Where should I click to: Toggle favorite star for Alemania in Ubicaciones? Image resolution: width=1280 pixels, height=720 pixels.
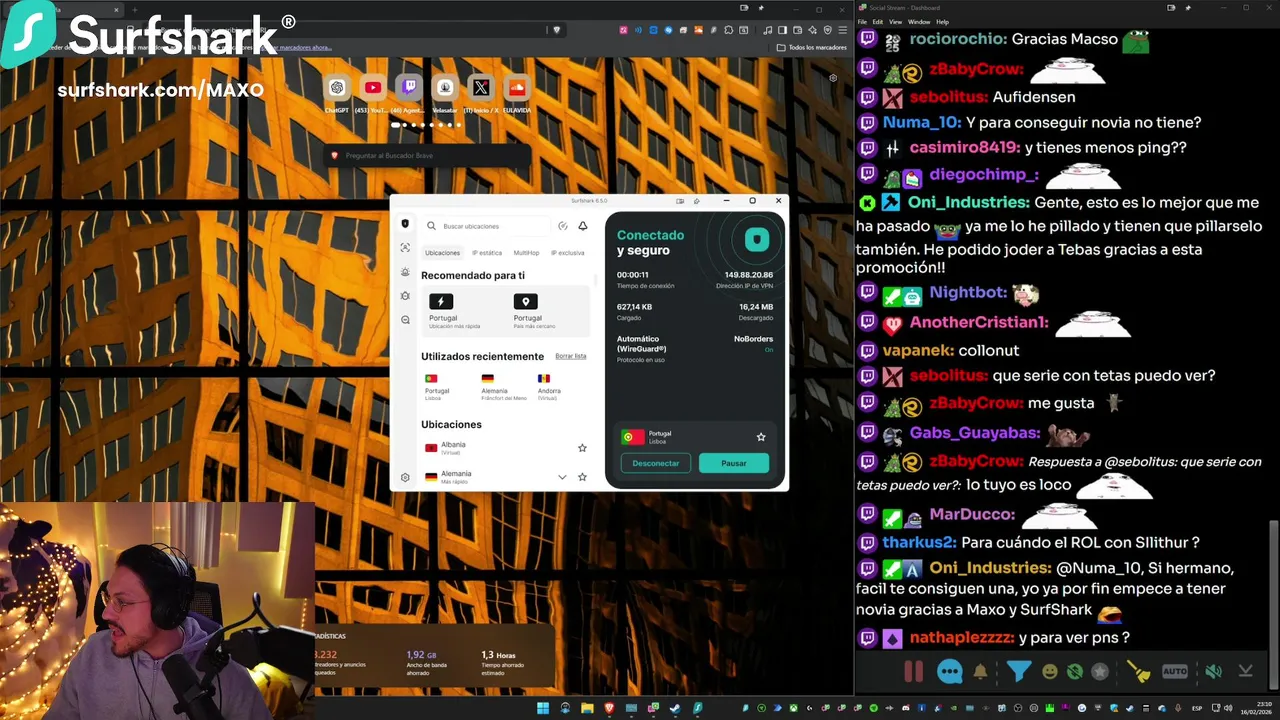click(x=582, y=477)
